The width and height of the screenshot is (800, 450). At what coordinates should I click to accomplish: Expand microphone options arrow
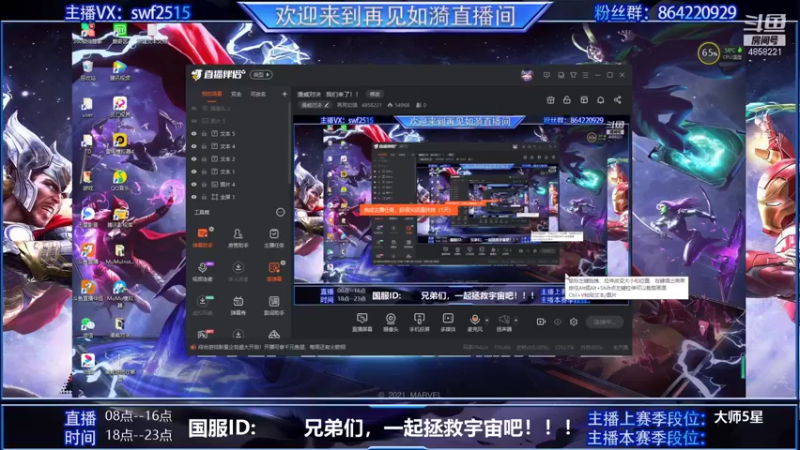[487, 320]
